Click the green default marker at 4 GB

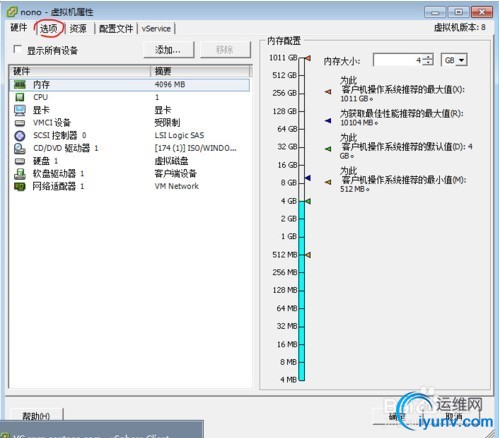(308, 201)
